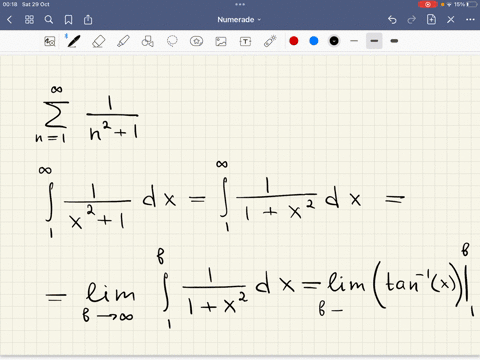The image size is (480, 360).
Task: Select the Eraser tool
Action: (98, 41)
